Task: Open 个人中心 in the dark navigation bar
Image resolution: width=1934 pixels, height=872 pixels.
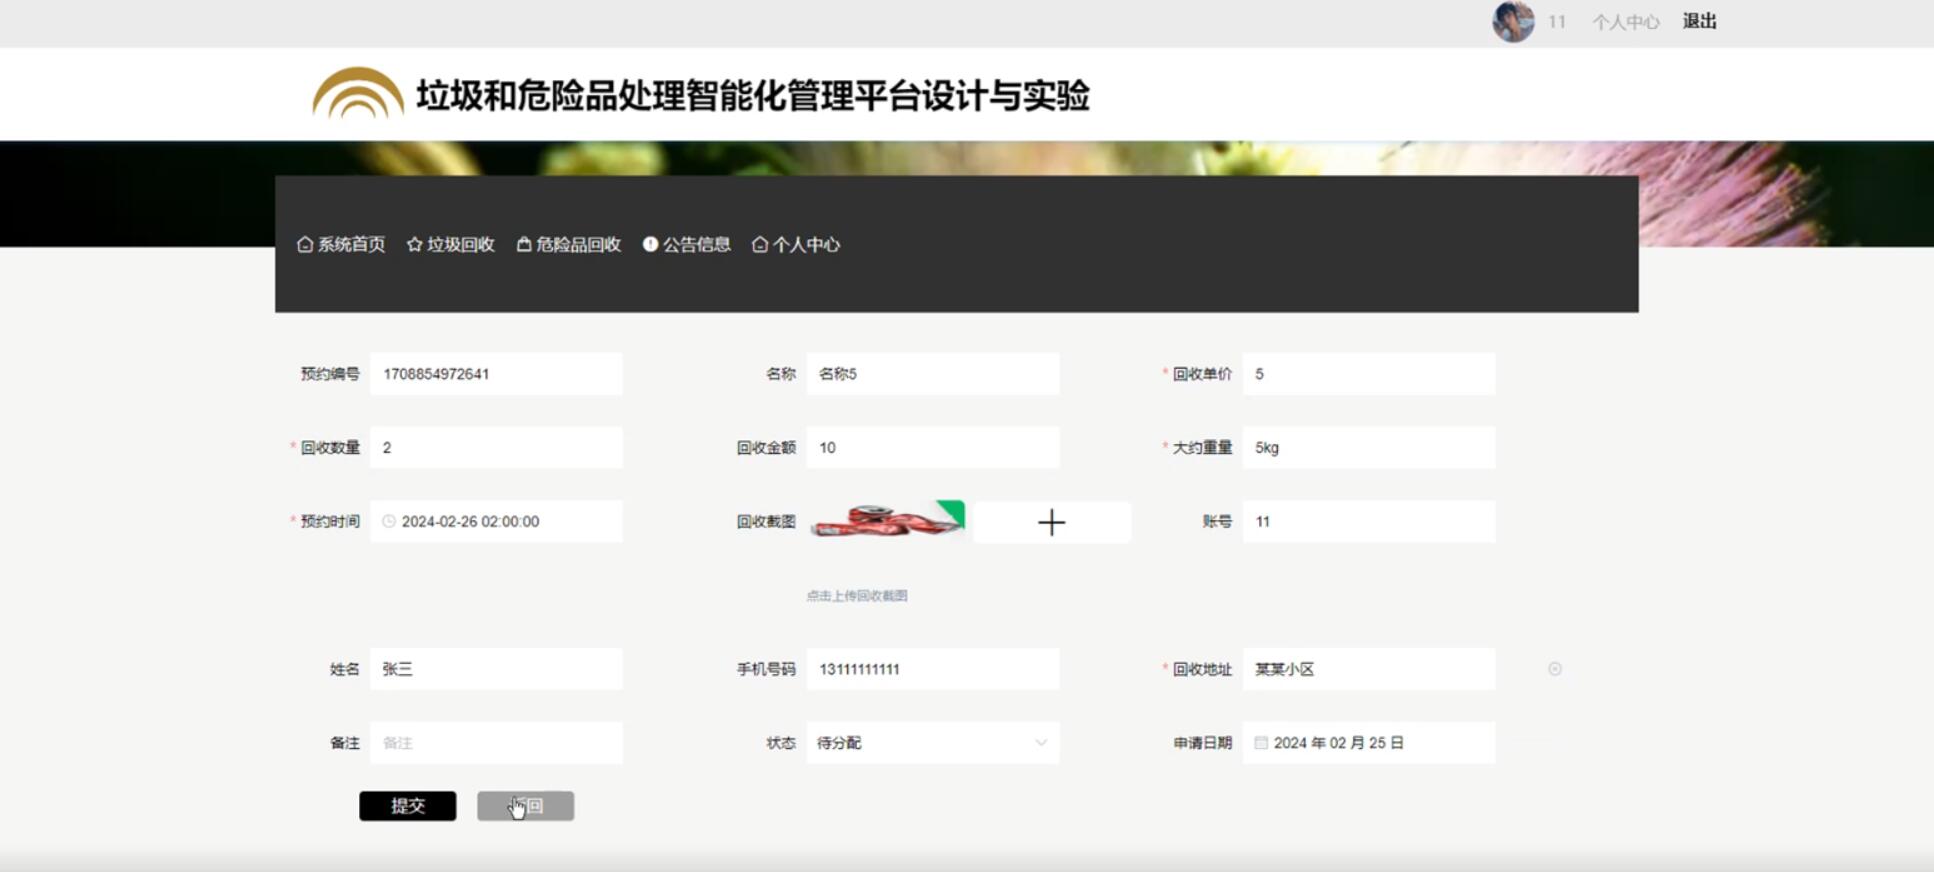Action: point(796,244)
